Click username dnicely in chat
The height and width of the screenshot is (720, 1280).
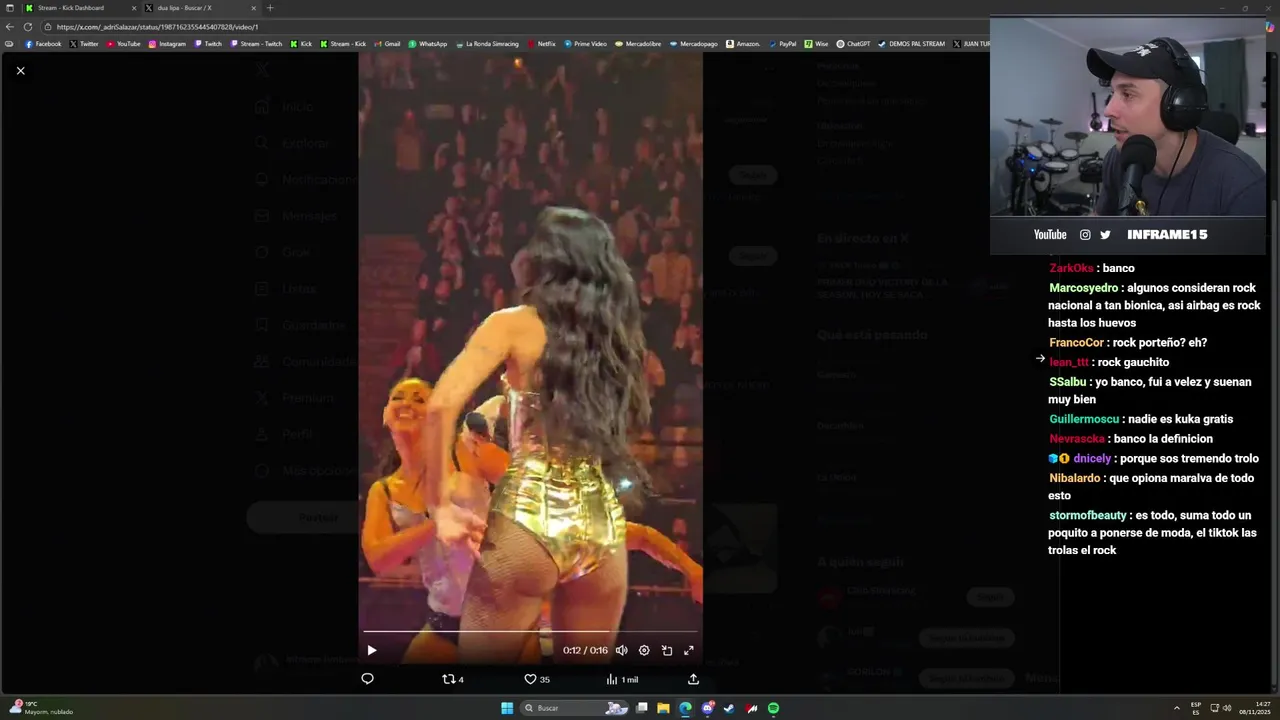coord(1092,459)
